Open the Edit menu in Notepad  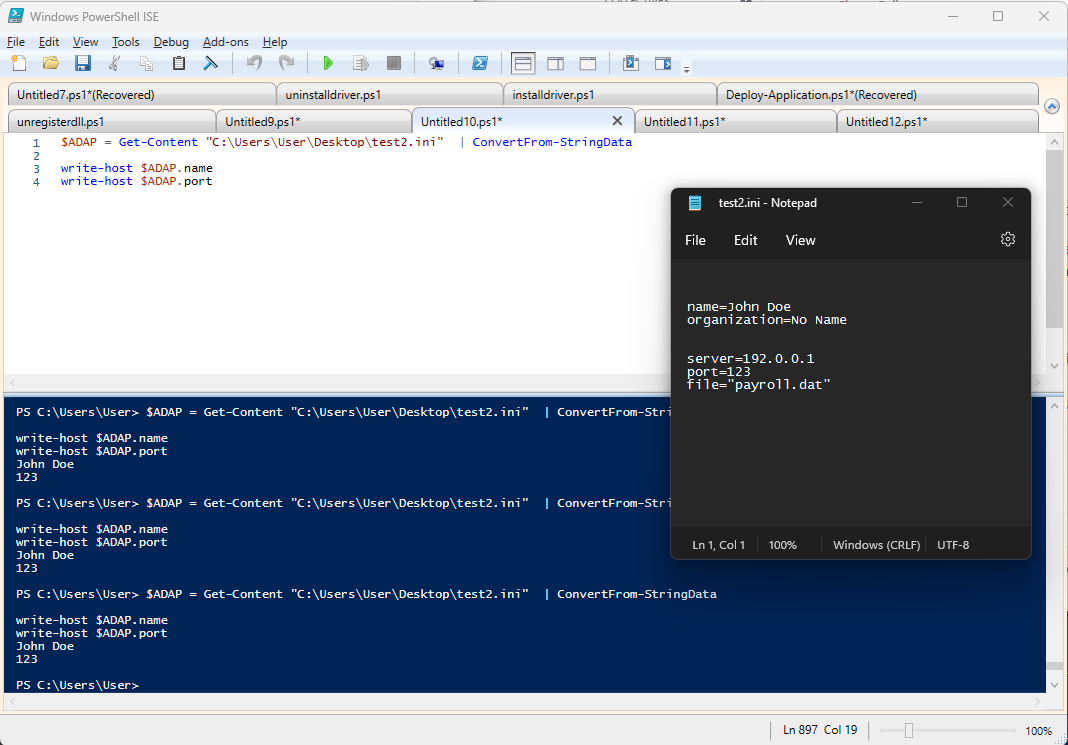(746, 240)
